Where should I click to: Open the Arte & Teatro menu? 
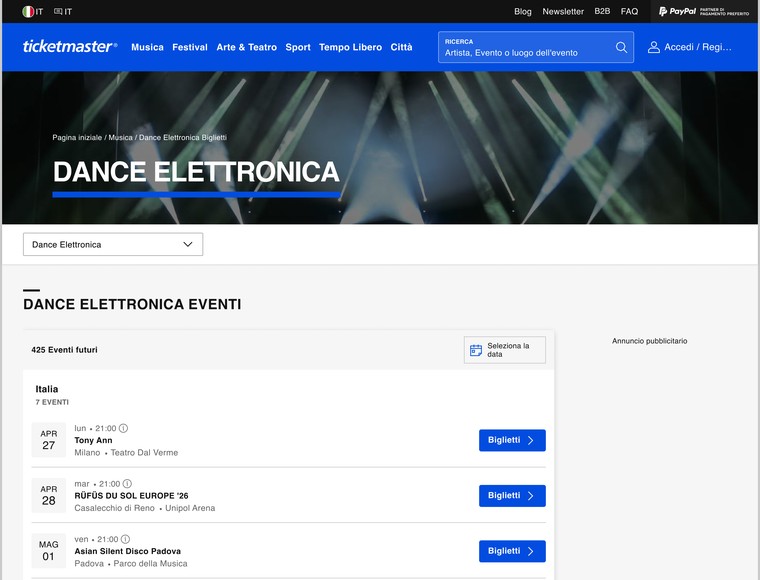[247, 47]
